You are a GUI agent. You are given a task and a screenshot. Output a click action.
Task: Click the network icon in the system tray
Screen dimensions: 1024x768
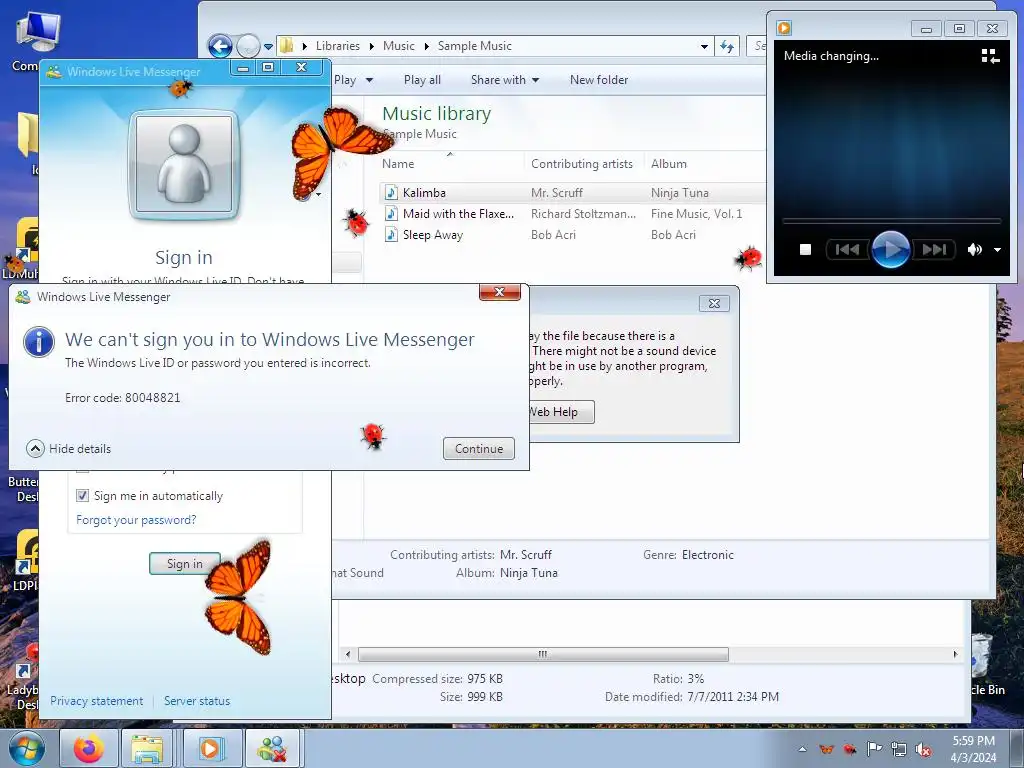(x=899, y=750)
